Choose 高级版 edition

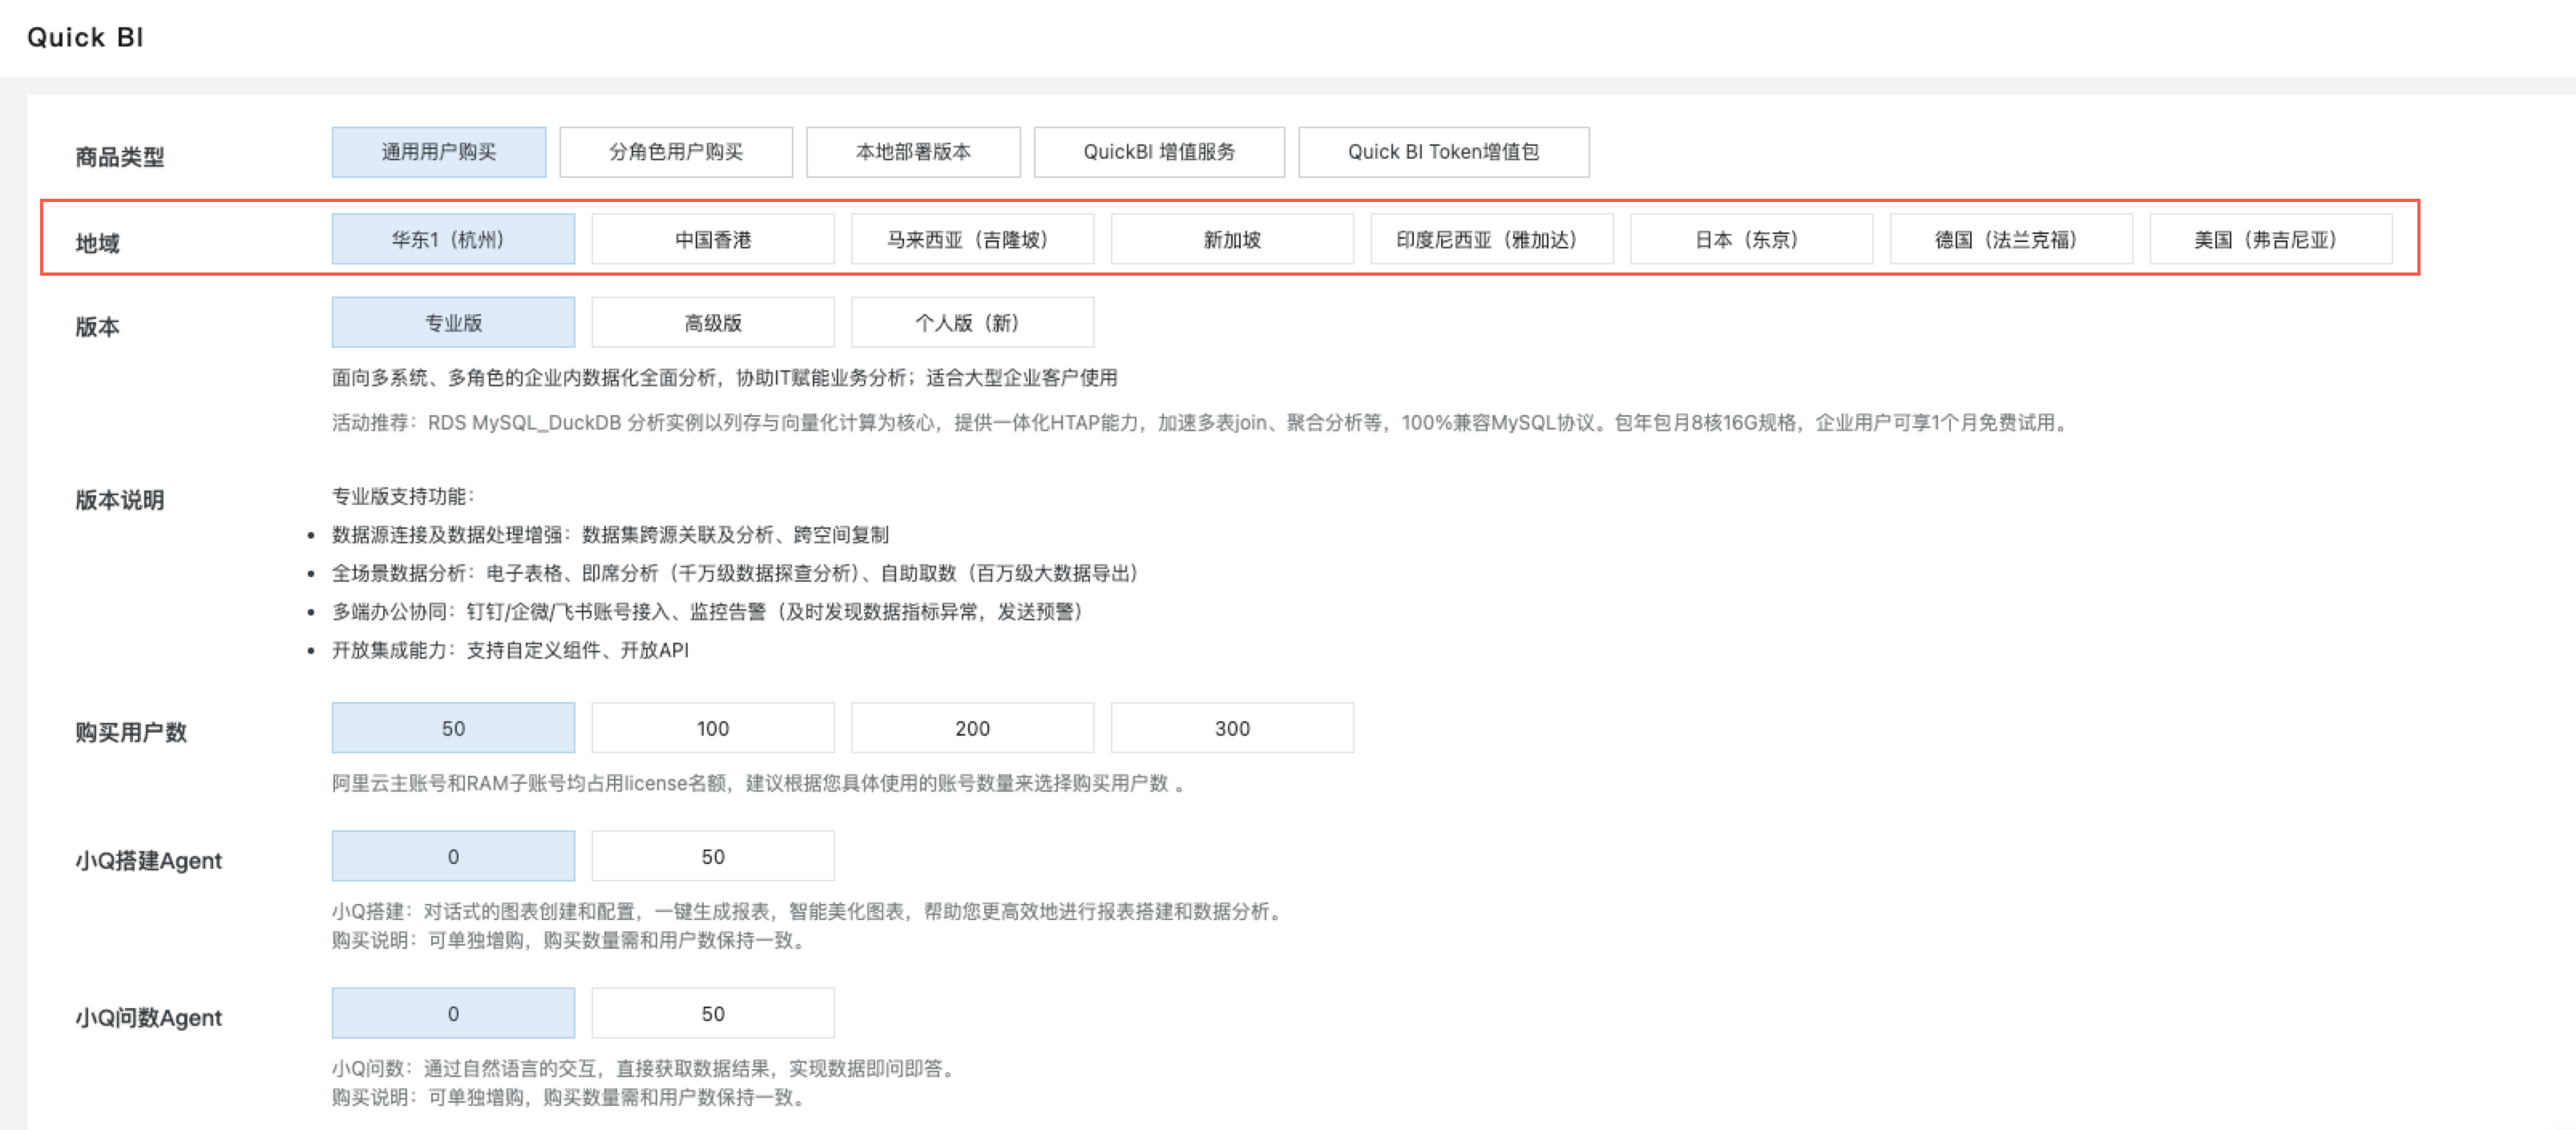(x=712, y=323)
